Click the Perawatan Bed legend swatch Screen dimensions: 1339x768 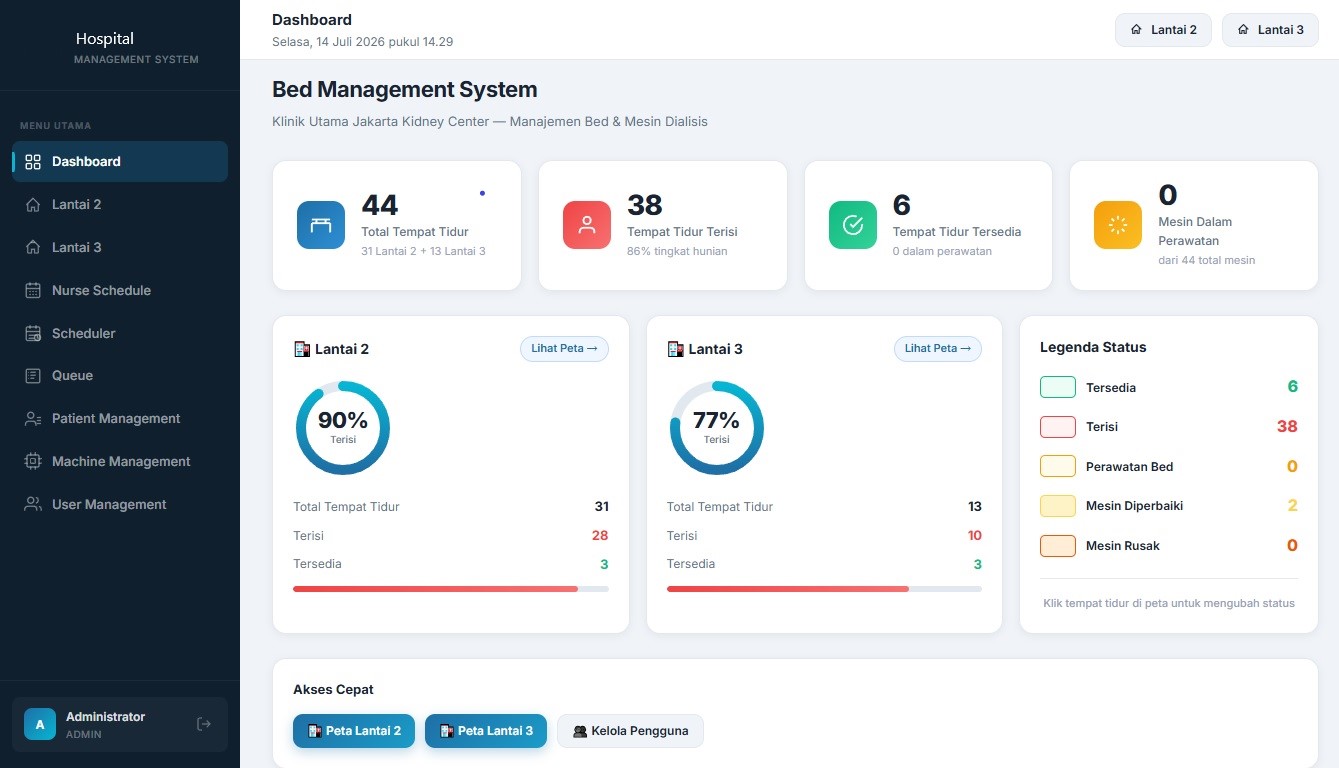[1058, 466]
